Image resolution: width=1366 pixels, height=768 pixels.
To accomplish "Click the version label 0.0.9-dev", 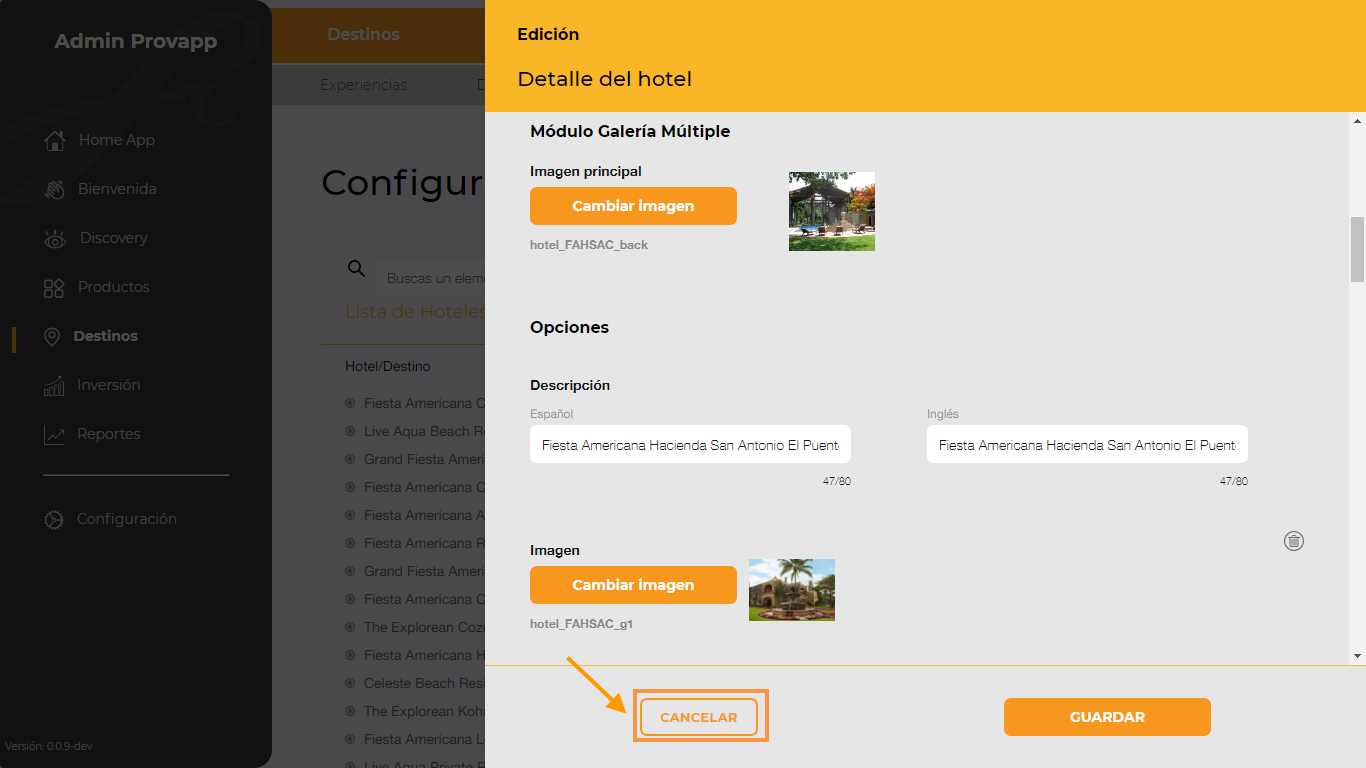I will pos(49,746).
